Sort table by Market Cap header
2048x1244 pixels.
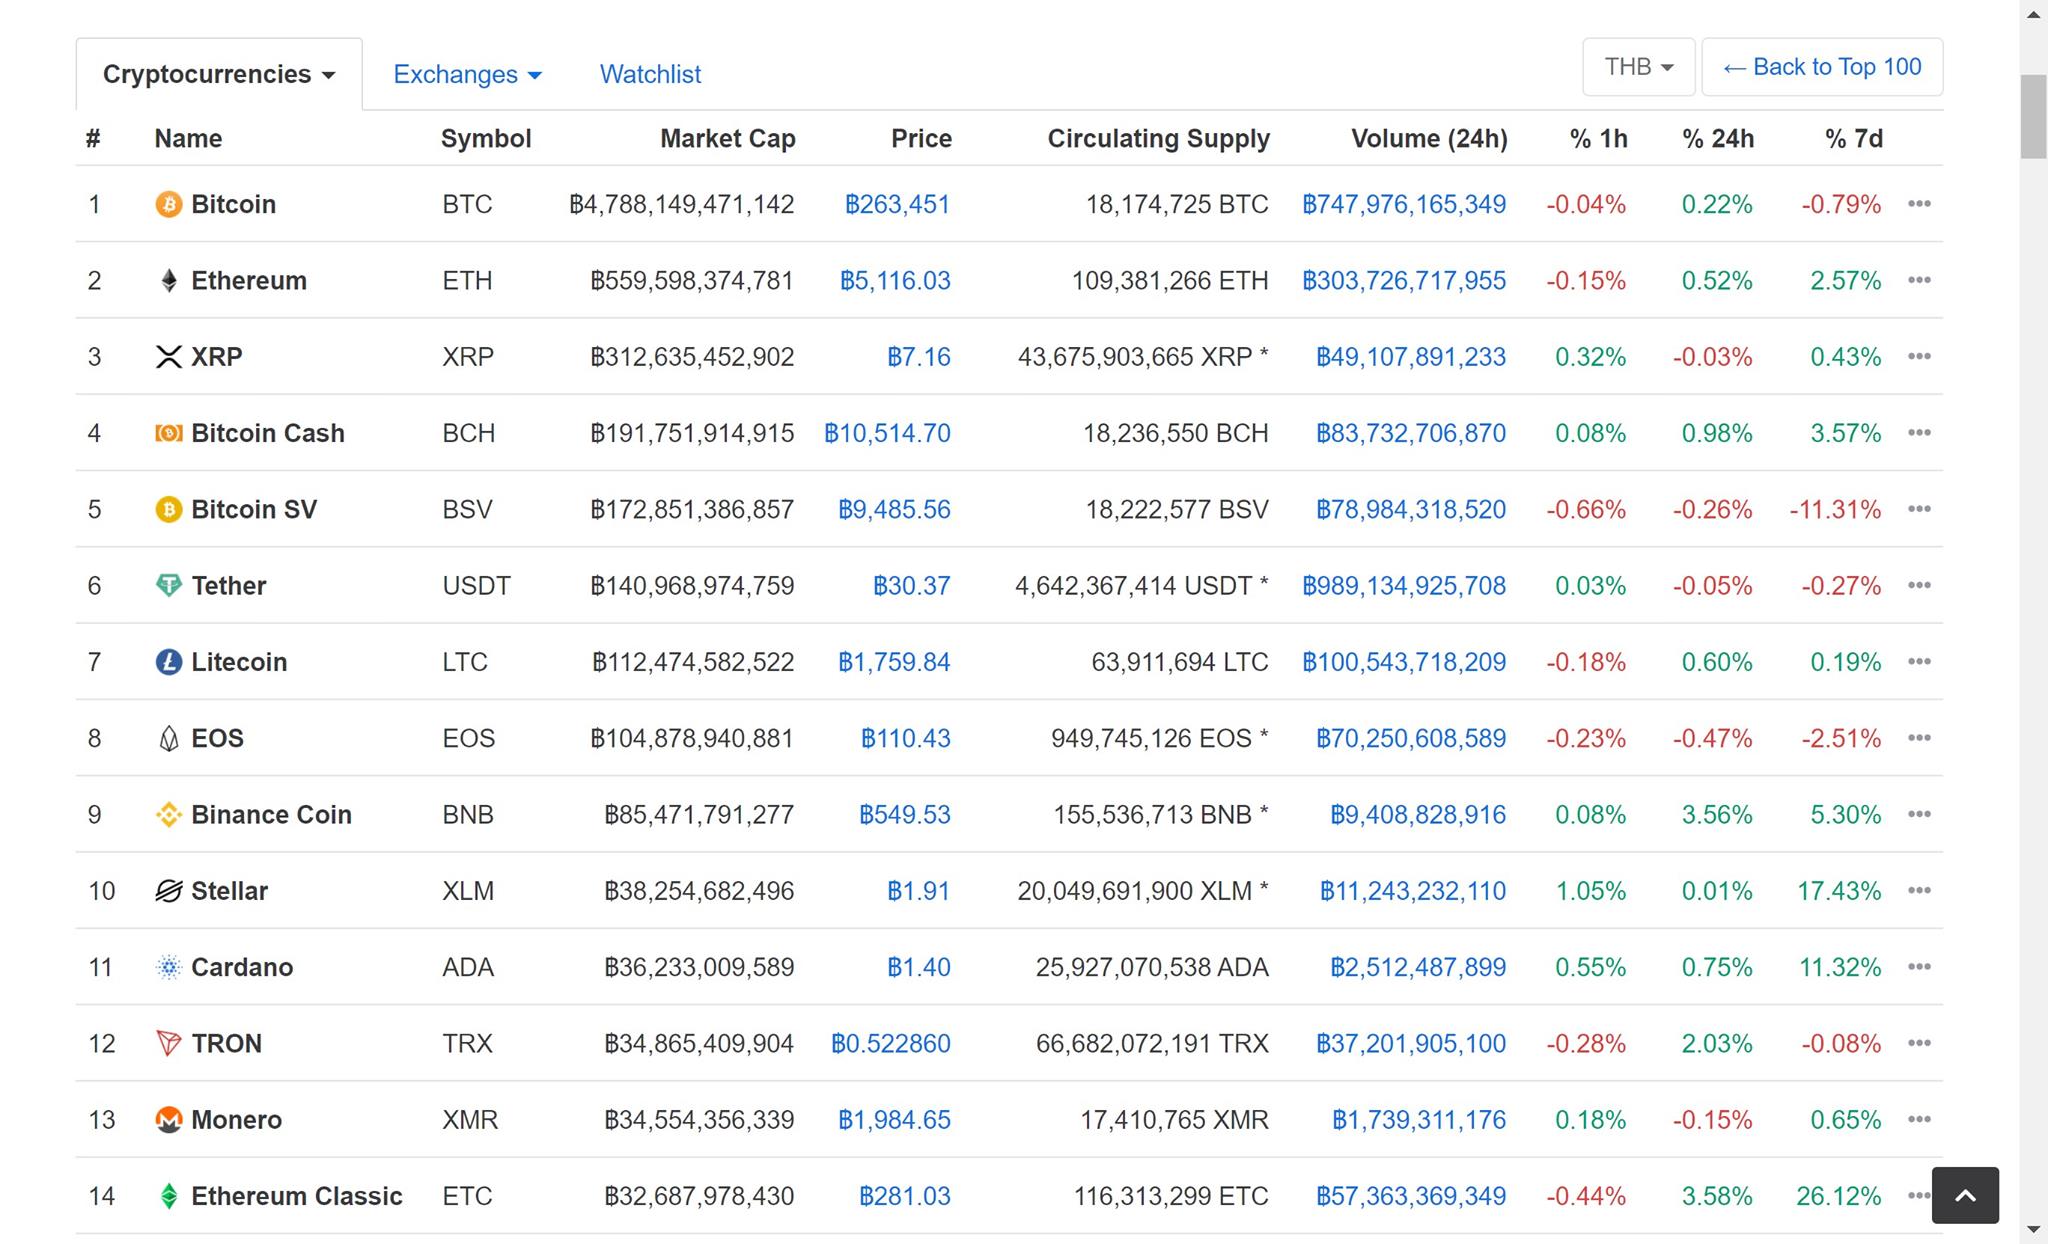727,138
